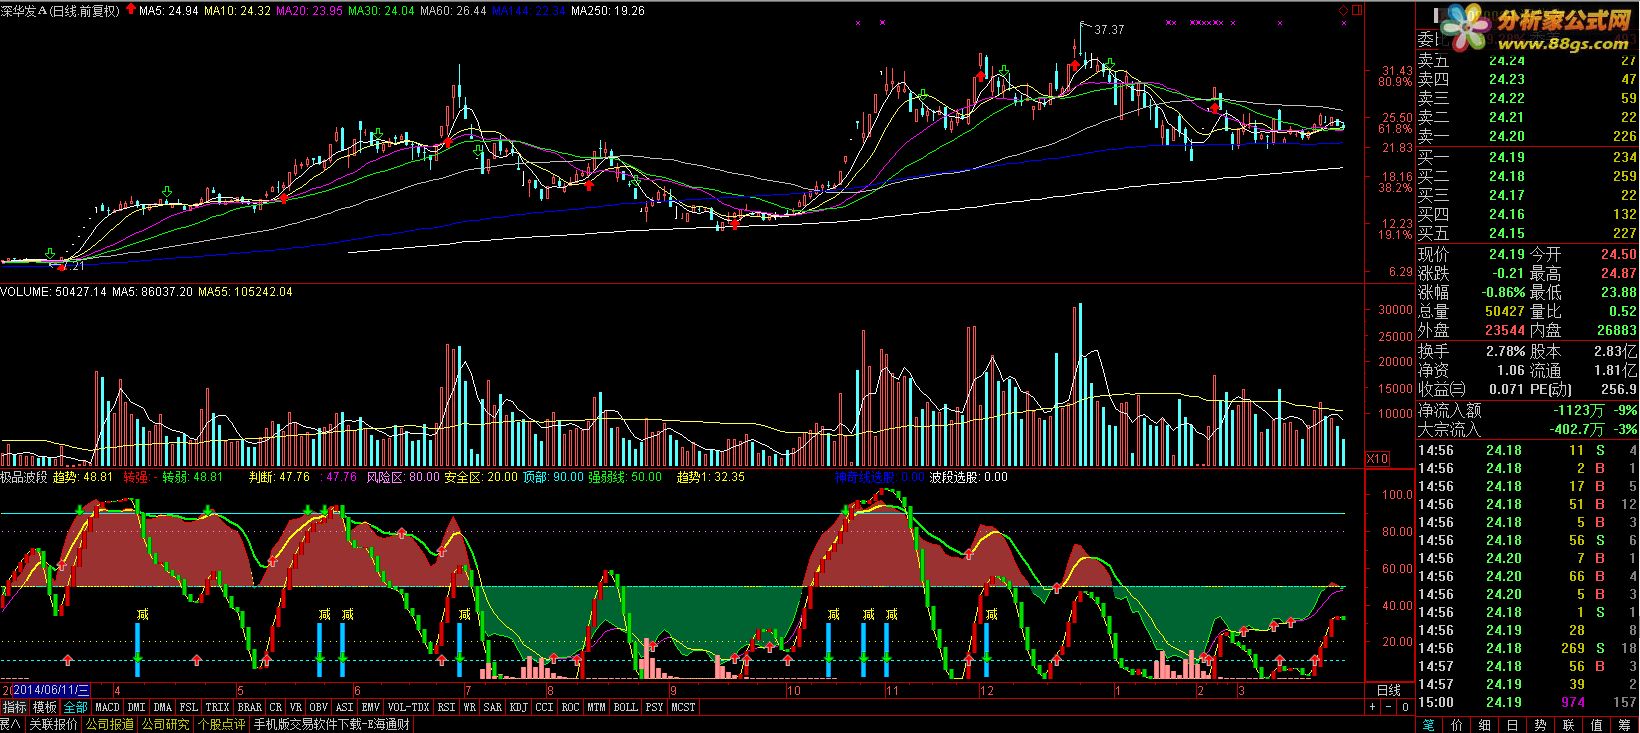Image resolution: width=1640 pixels, height=733 pixels.
Task: Click the 15:00 trade row volume 974
Action: pyautogui.click(x=1573, y=702)
